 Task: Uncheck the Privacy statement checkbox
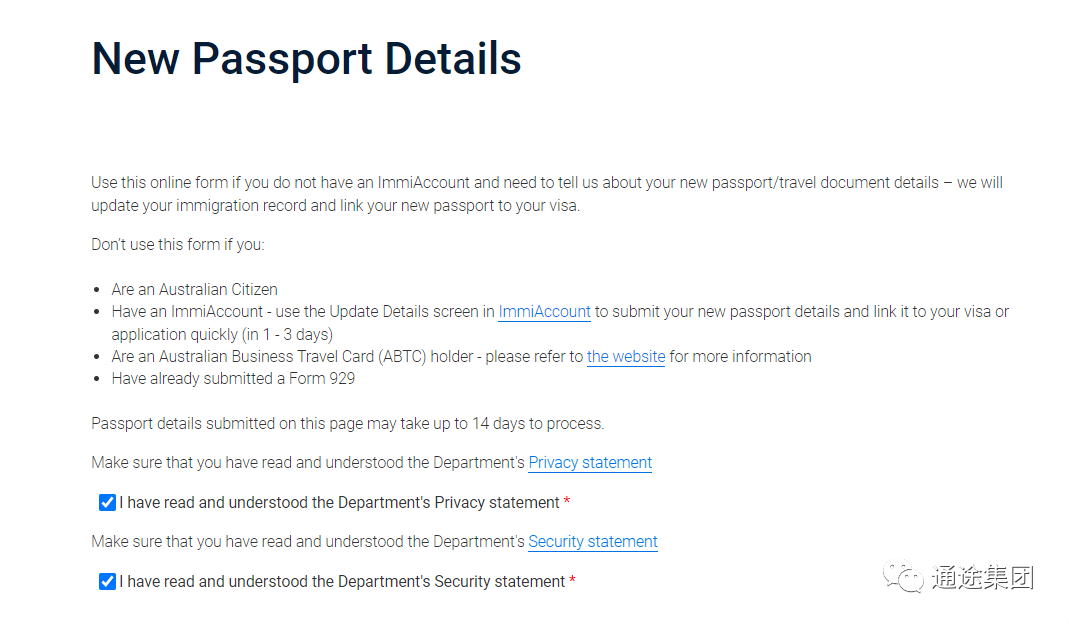pyautogui.click(x=107, y=503)
